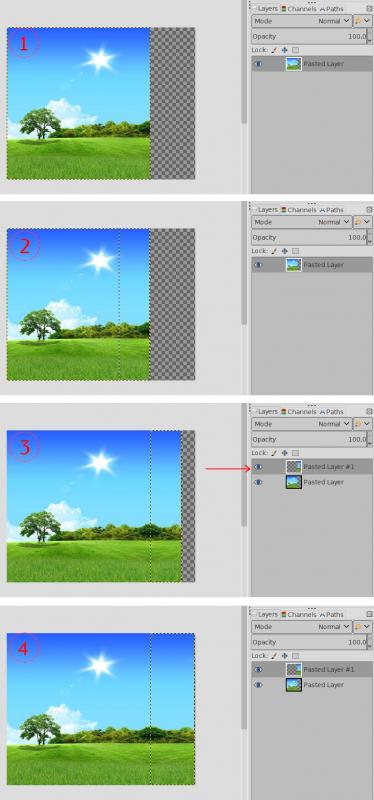Click the configure tab menu icon in step 1 panel
This screenshot has width=374, height=800.
tap(369, 9)
